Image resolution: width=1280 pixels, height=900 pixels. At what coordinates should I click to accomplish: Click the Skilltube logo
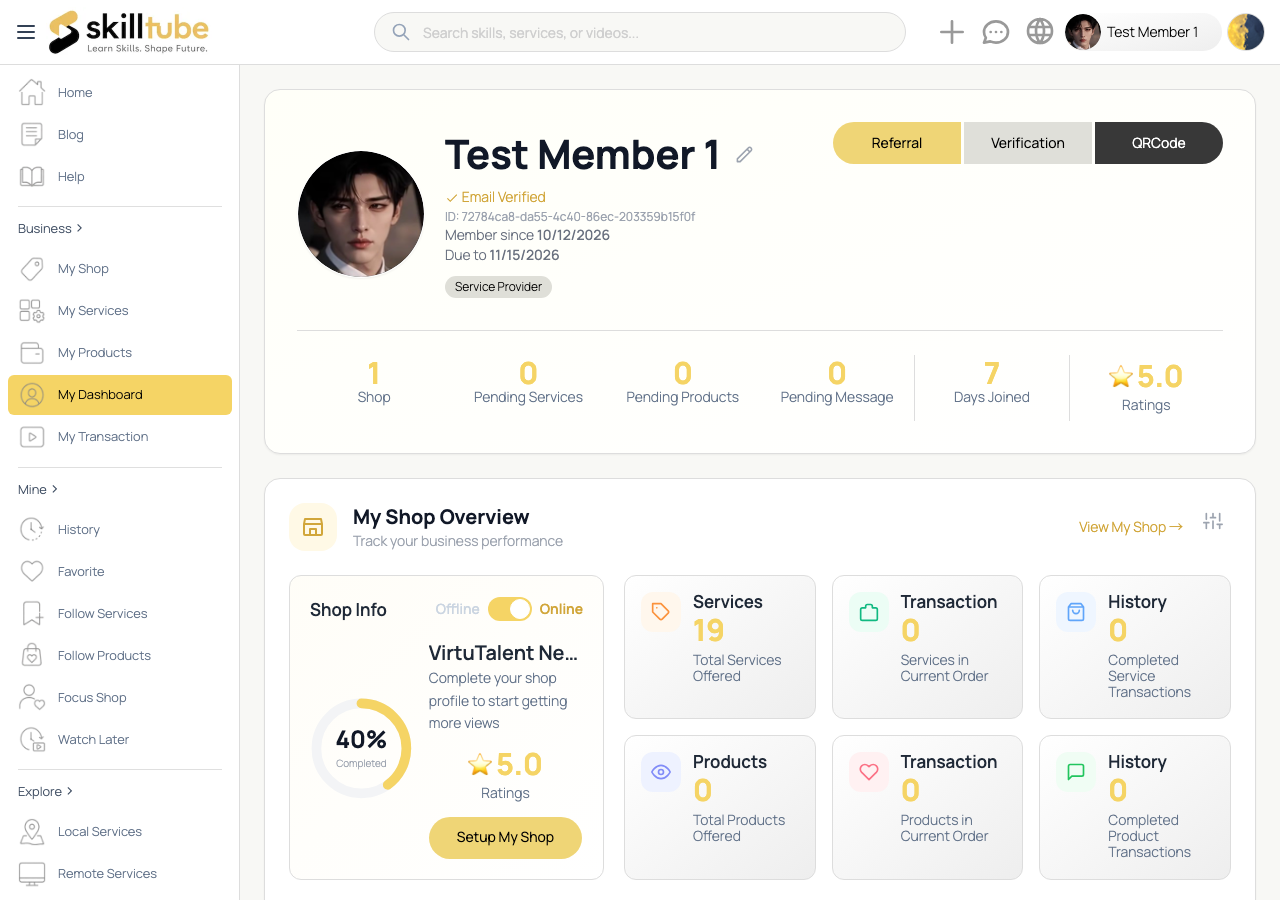128,32
